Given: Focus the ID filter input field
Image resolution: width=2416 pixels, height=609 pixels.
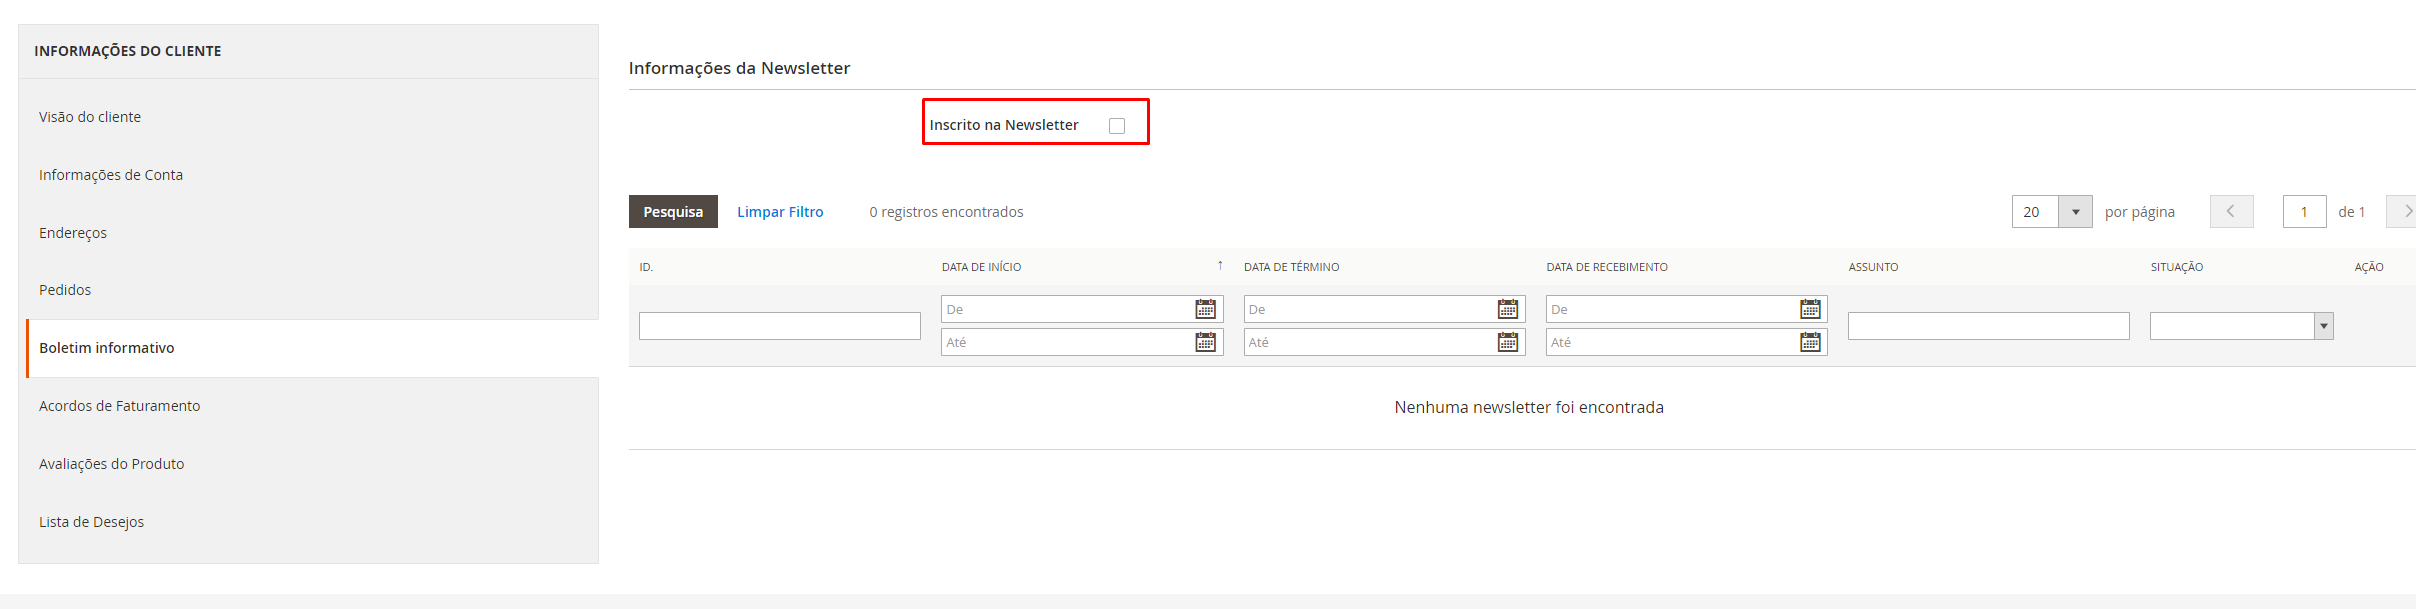Looking at the screenshot, I should (779, 326).
